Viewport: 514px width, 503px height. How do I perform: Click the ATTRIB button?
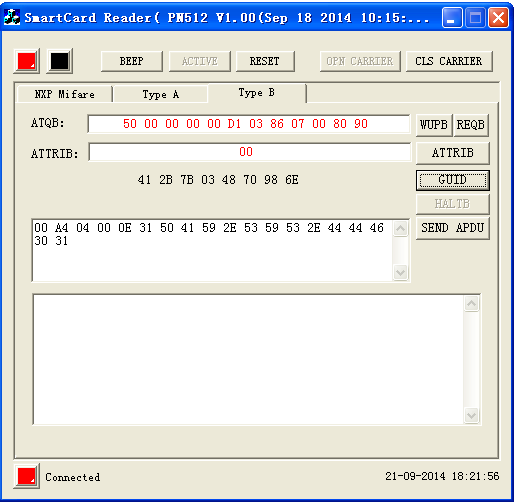(452, 153)
